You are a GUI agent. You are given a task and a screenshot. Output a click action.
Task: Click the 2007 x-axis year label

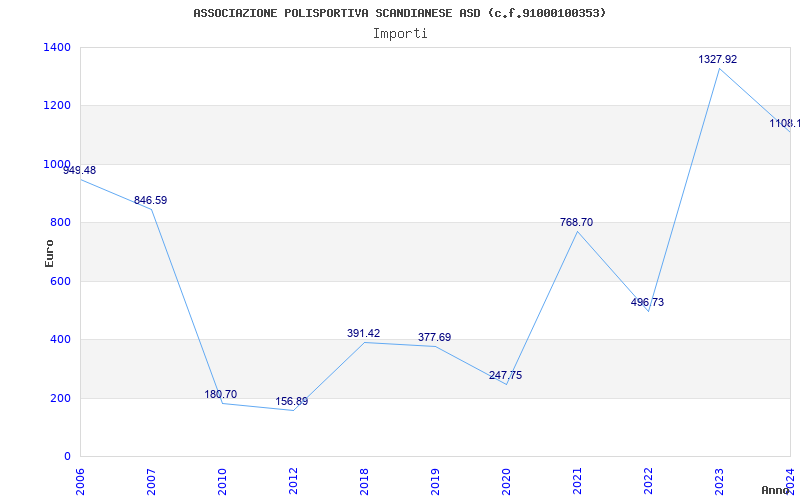[151, 481]
